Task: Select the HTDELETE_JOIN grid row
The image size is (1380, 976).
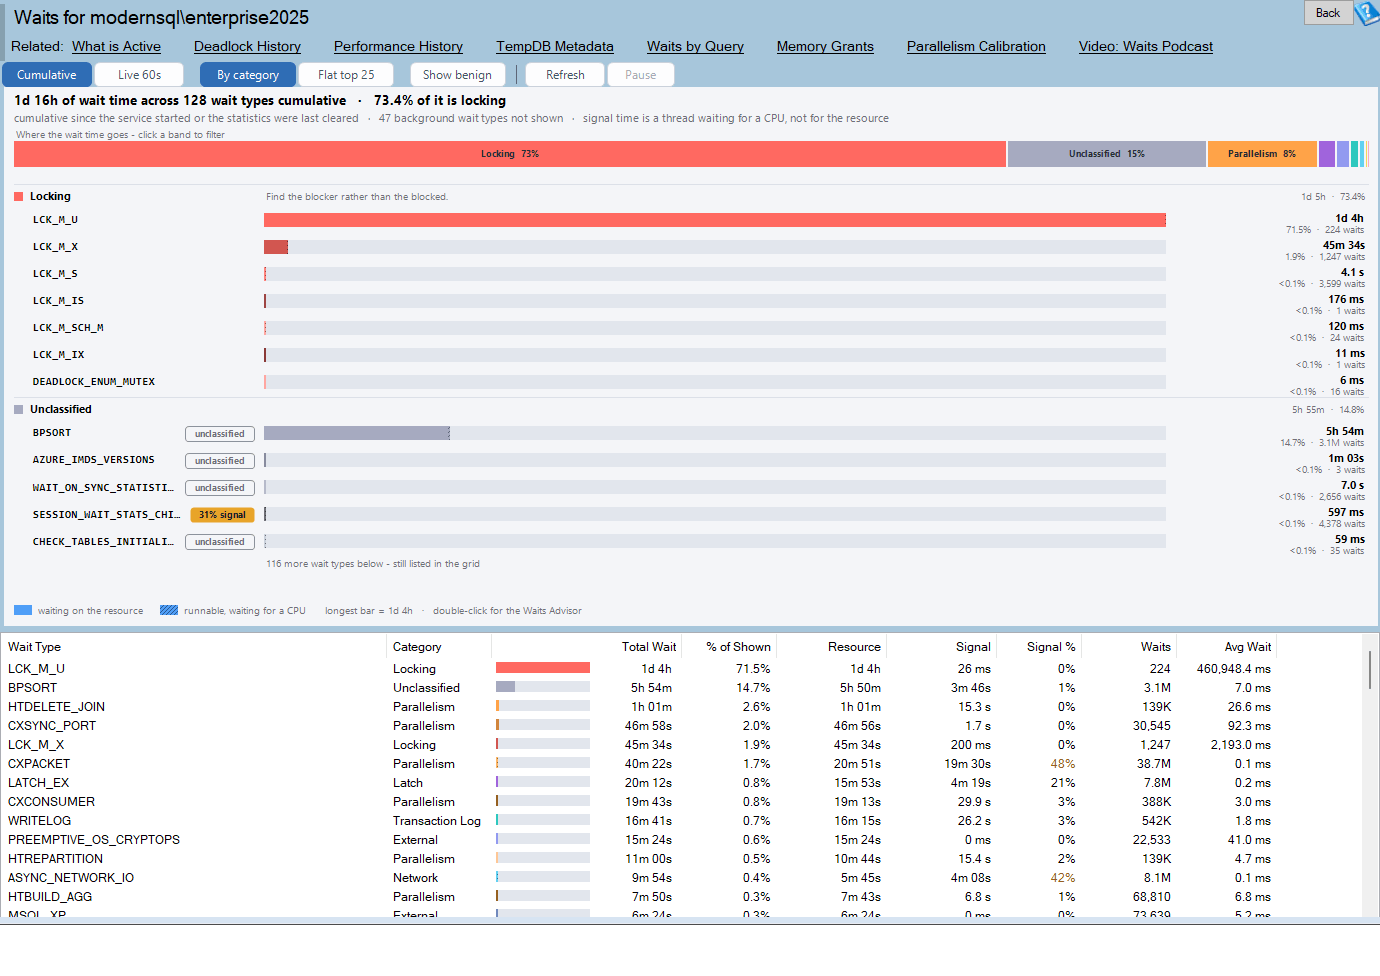Action: coord(640,707)
